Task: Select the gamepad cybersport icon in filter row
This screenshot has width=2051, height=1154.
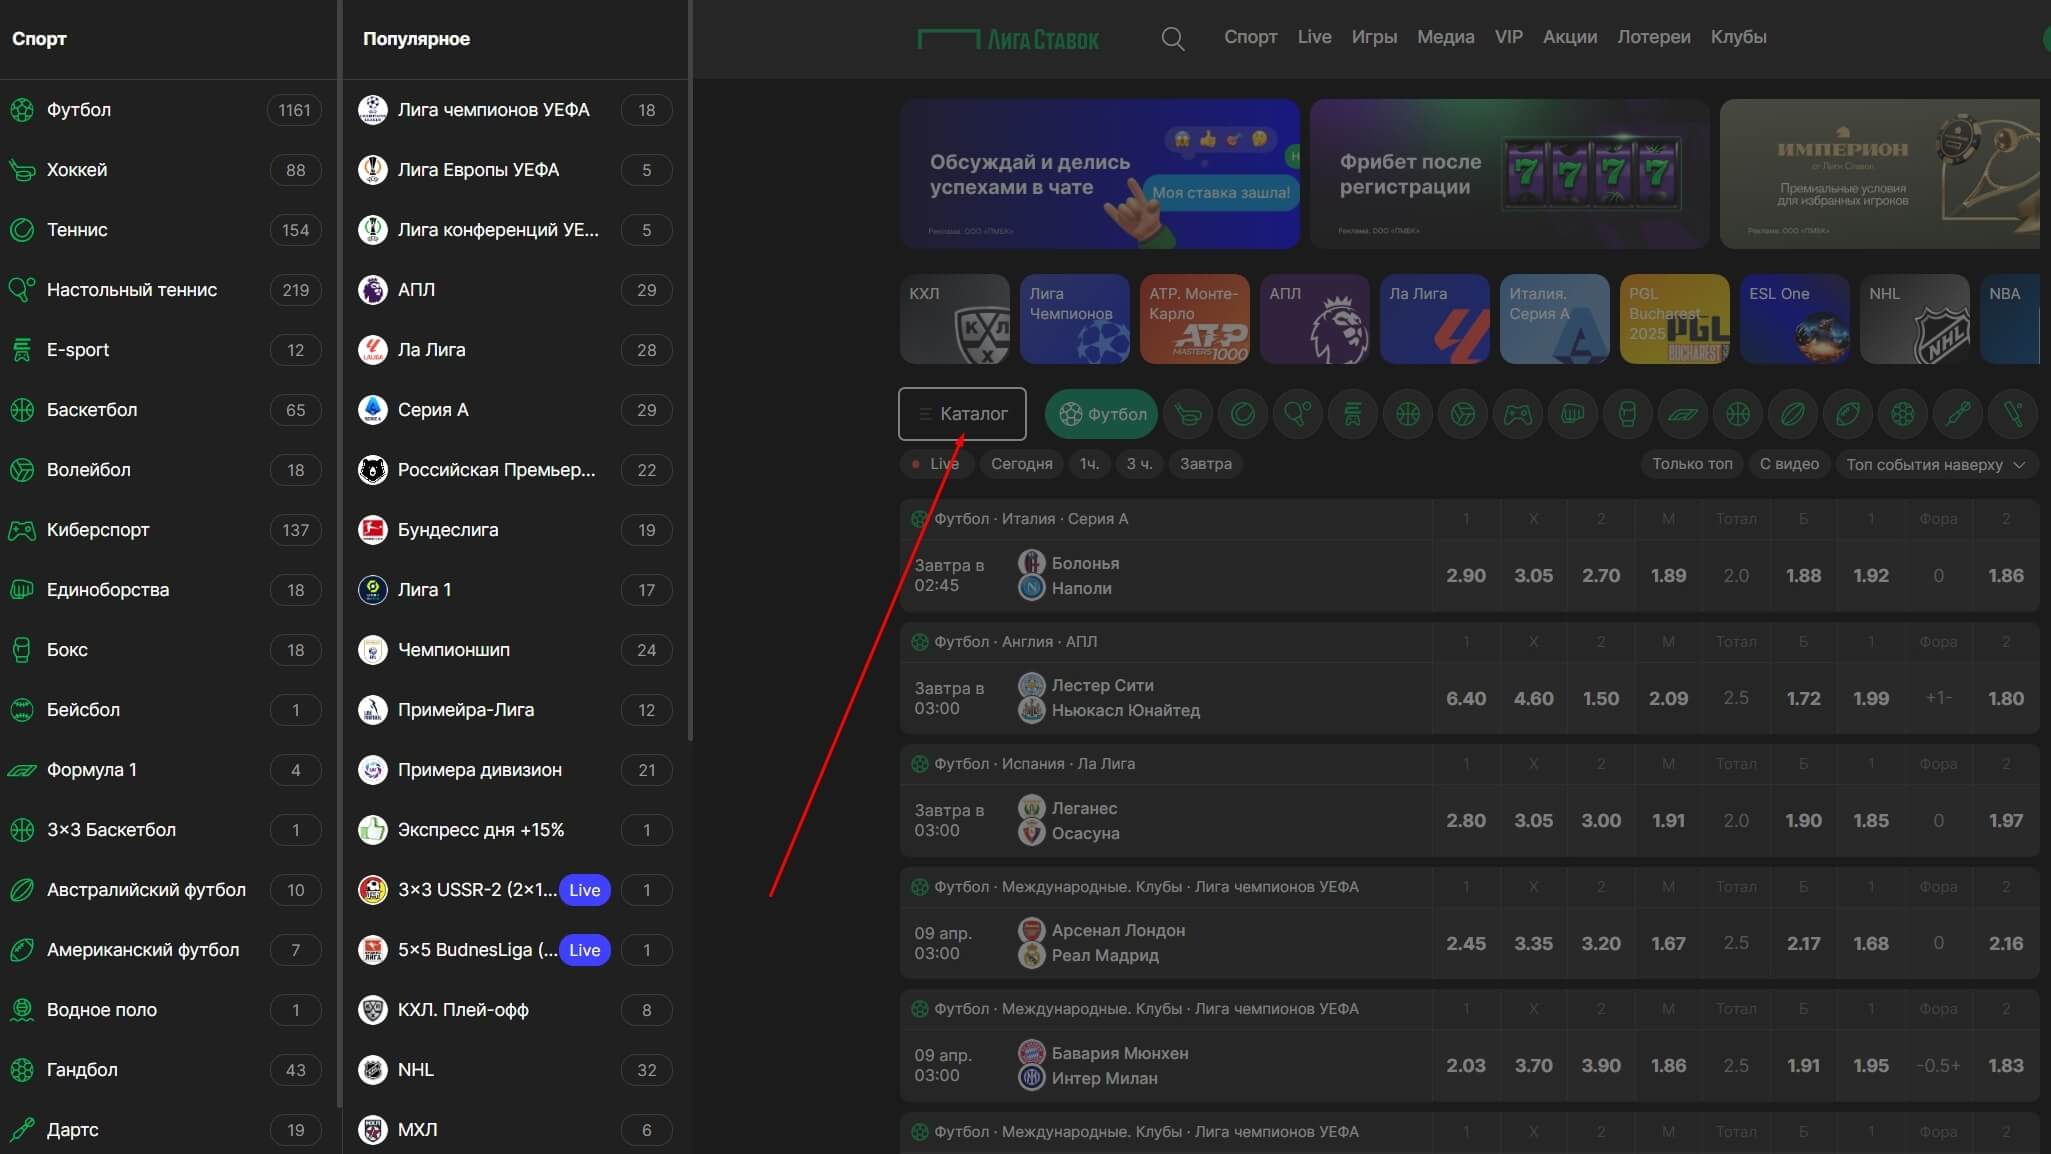Action: pos(1518,414)
